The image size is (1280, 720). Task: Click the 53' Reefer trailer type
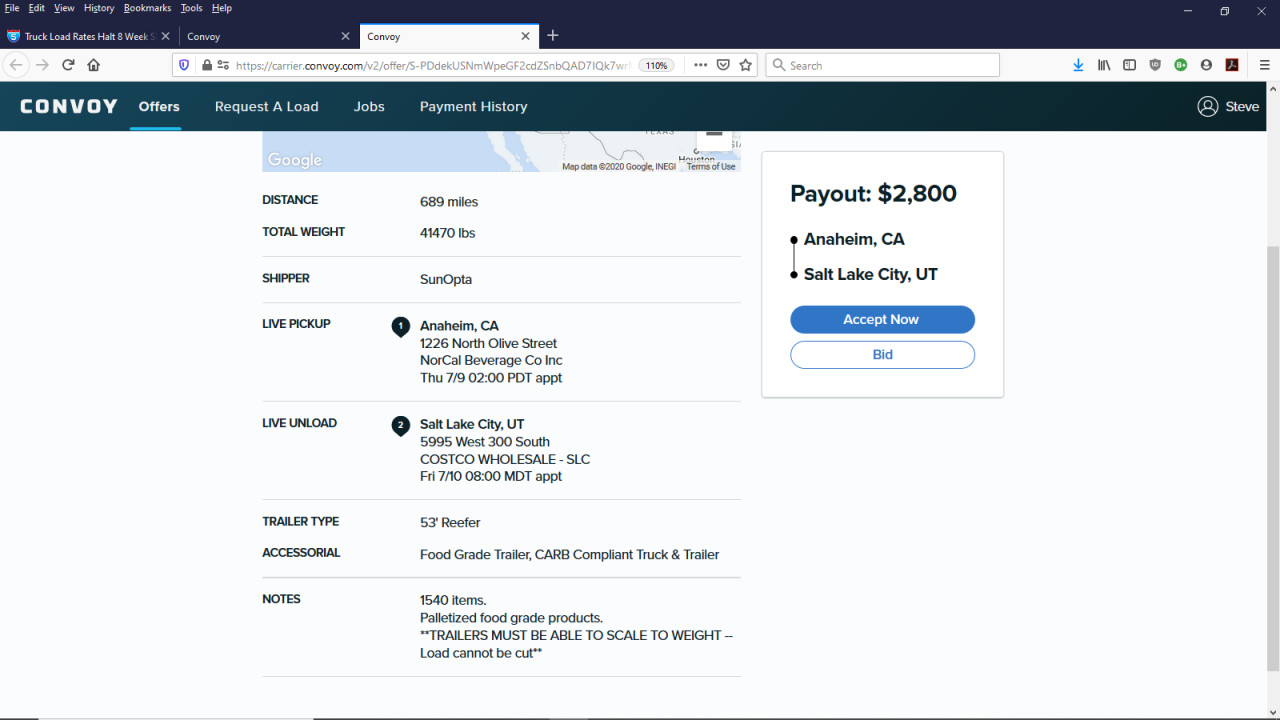pos(450,522)
